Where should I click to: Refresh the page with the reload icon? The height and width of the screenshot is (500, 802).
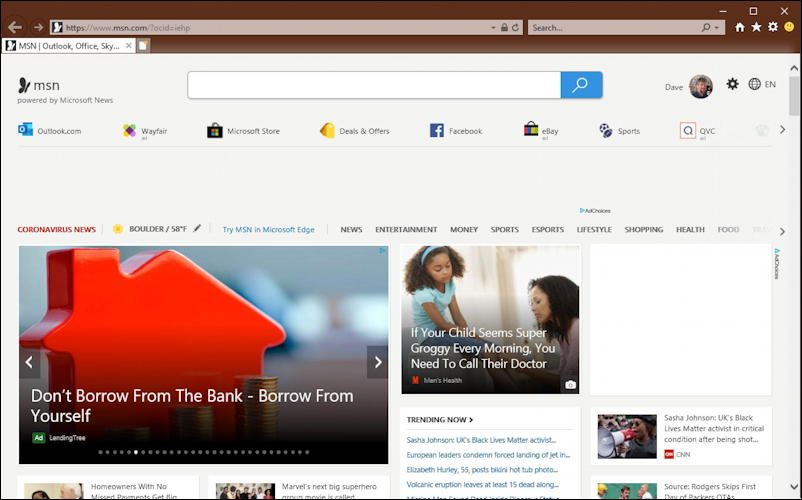coord(515,28)
